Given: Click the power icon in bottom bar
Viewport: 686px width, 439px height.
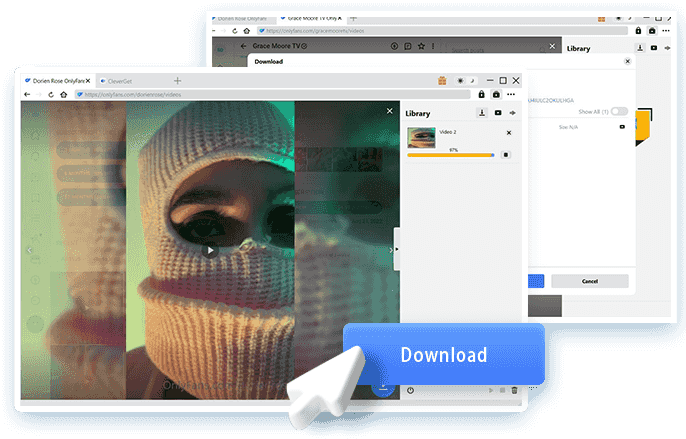Looking at the screenshot, I should click(x=410, y=390).
